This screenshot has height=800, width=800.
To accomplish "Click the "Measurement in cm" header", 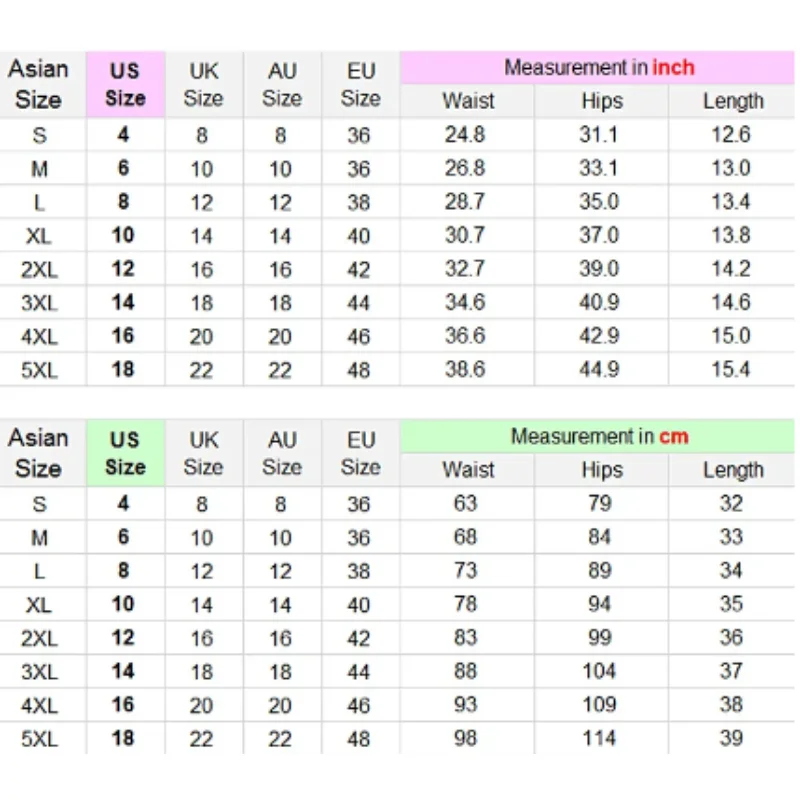I will [x=598, y=437].
